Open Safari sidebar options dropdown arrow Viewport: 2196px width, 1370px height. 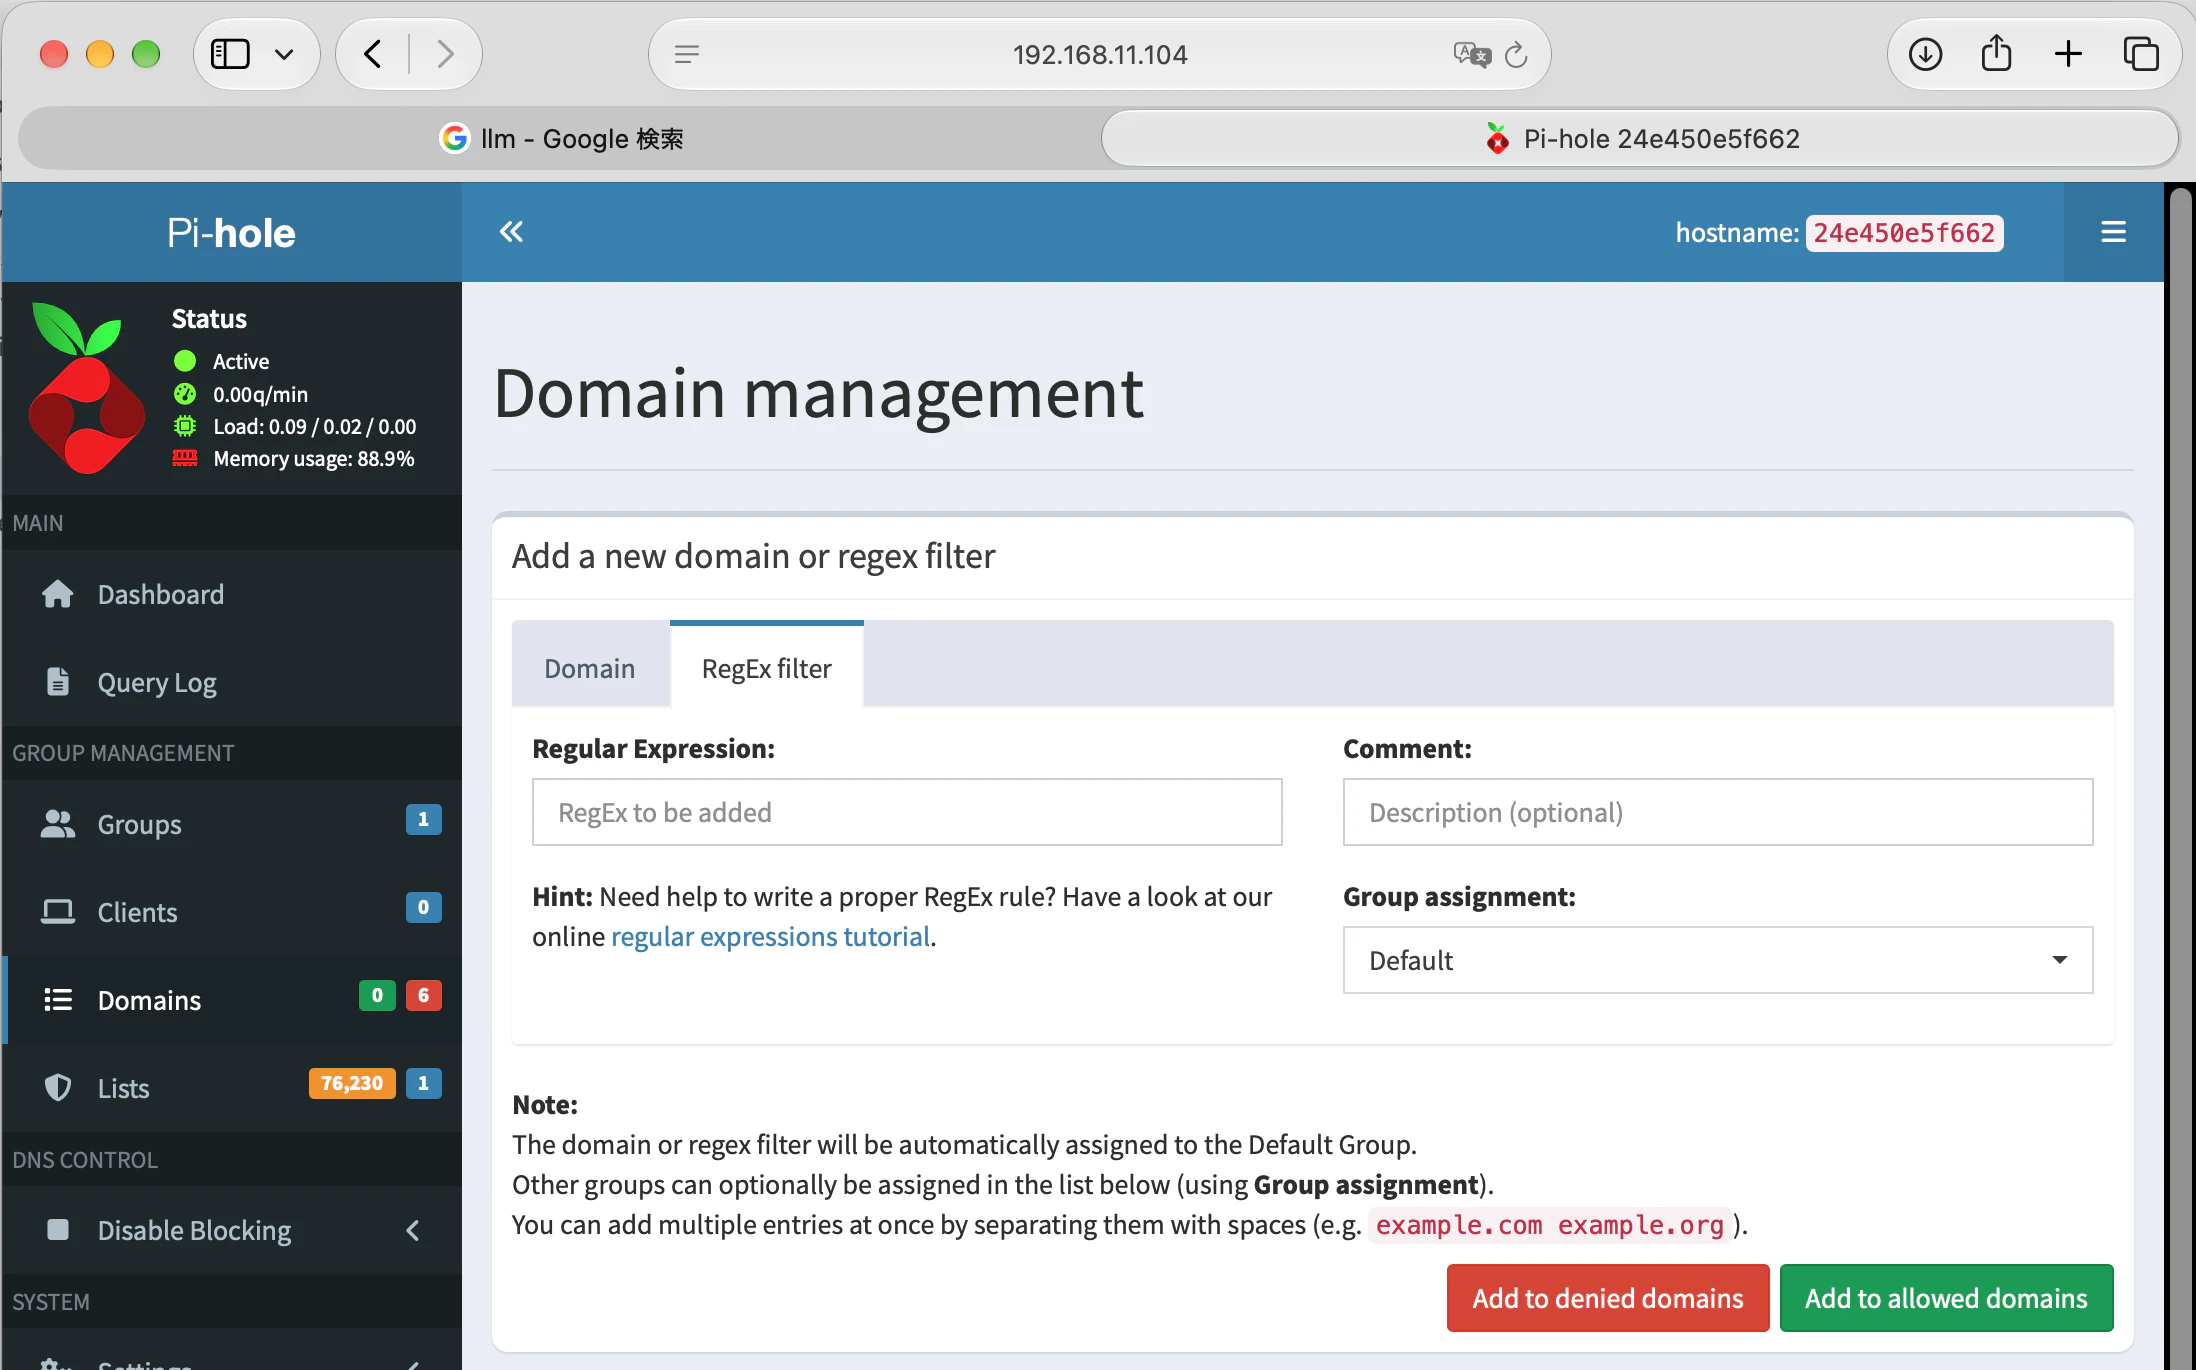pos(284,54)
